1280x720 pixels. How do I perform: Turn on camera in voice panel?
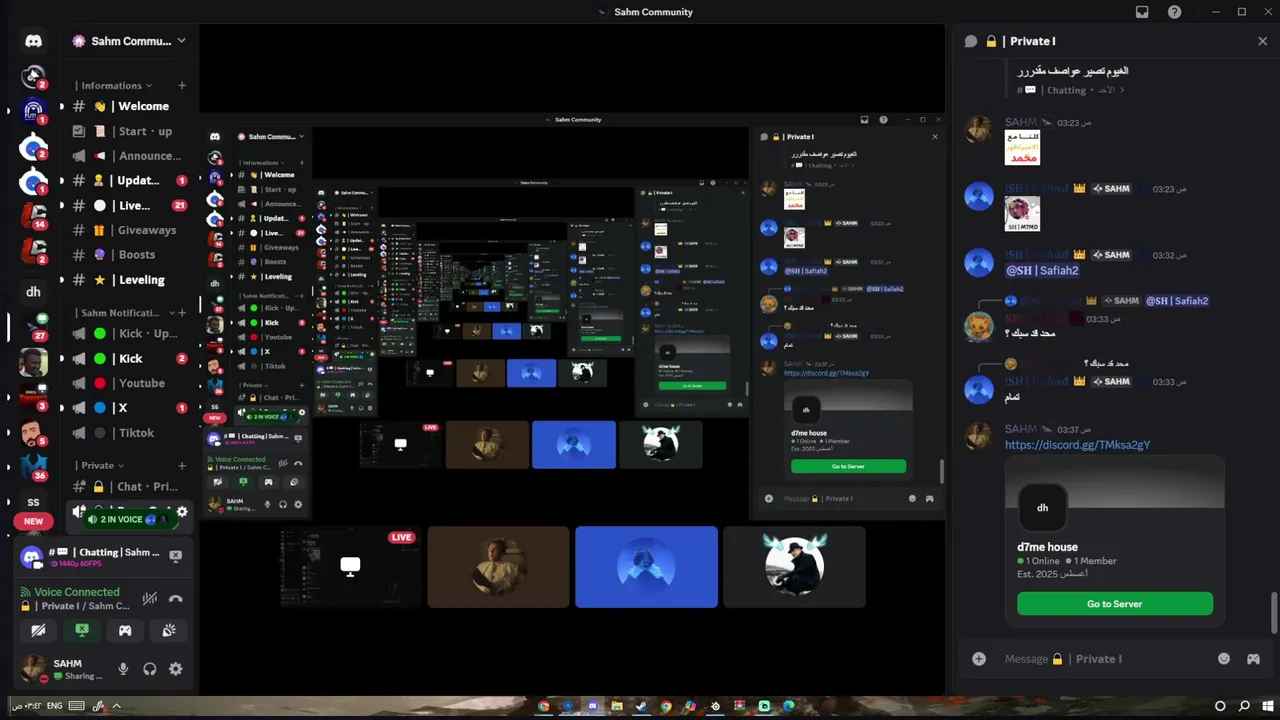(x=38, y=630)
